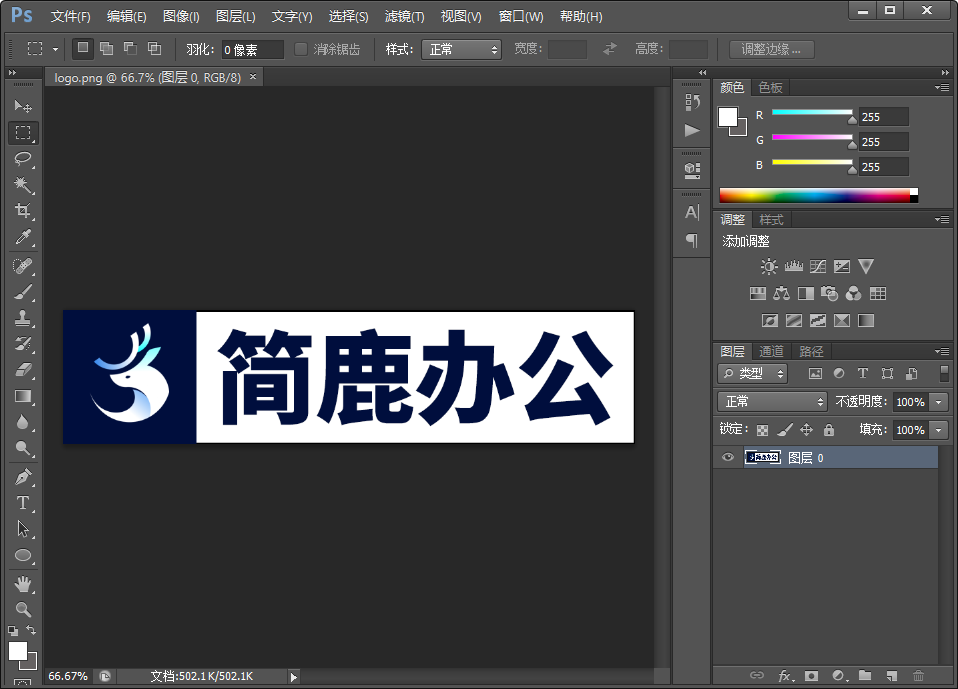Image resolution: width=958 pixels, height=689 pixels.
Task: Lock transparent pixels of the layer
Action: point(760,429)
